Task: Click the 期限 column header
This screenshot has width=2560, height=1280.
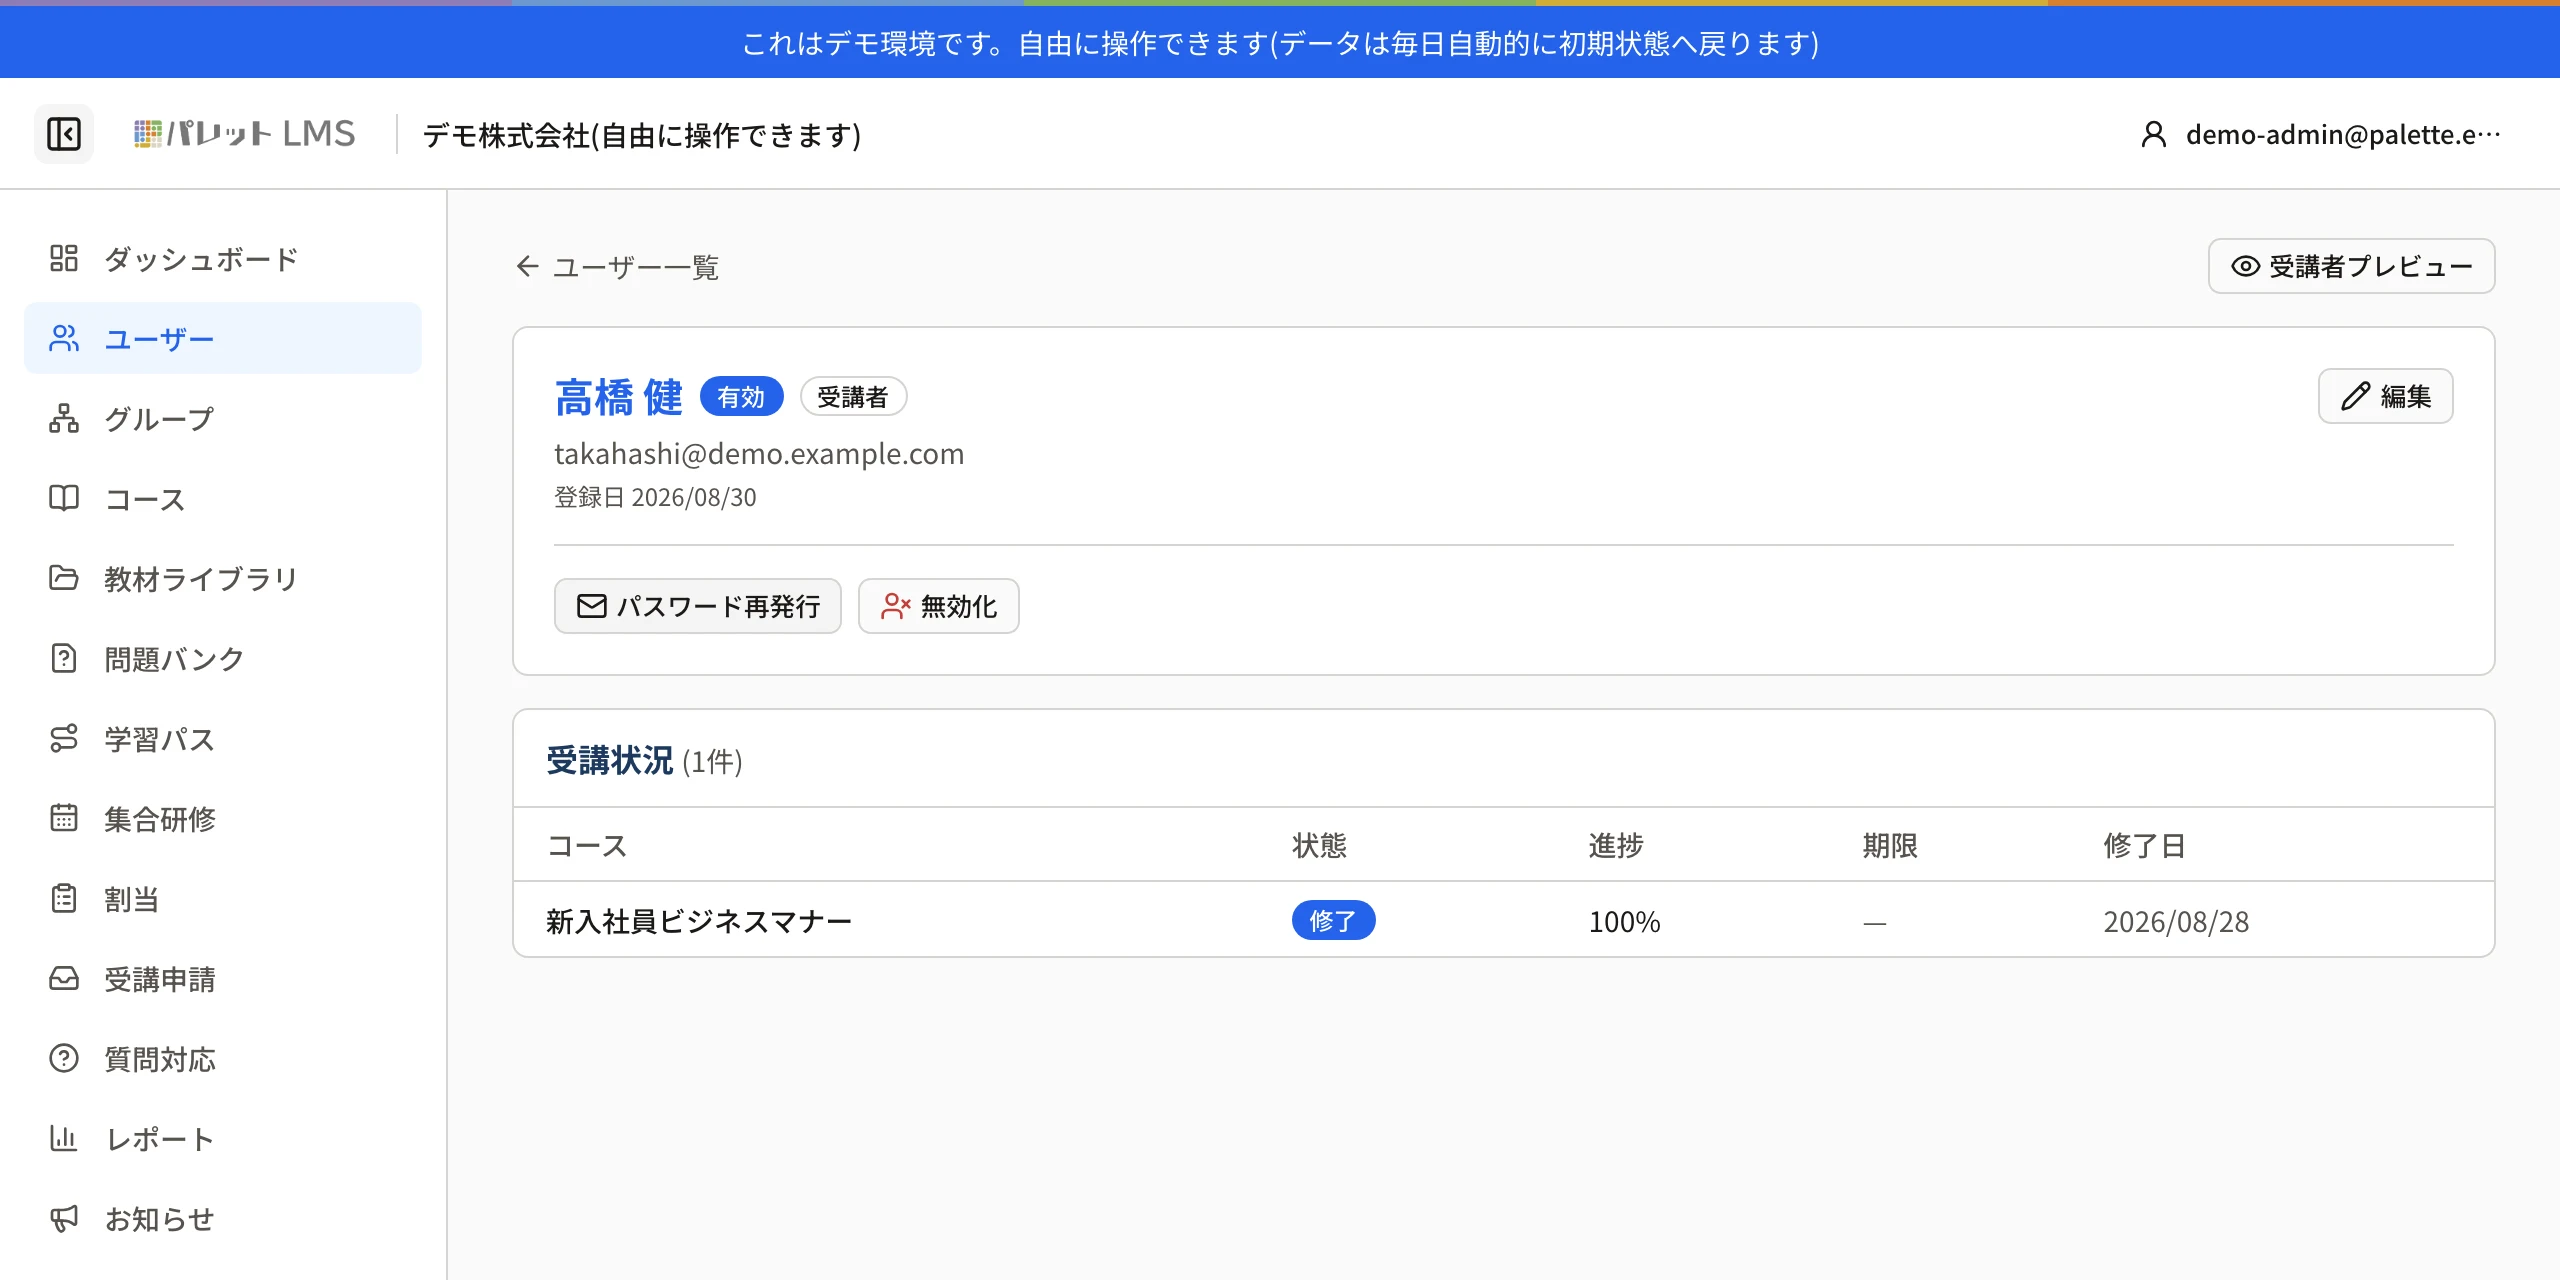Action: tap(1890, 845)
